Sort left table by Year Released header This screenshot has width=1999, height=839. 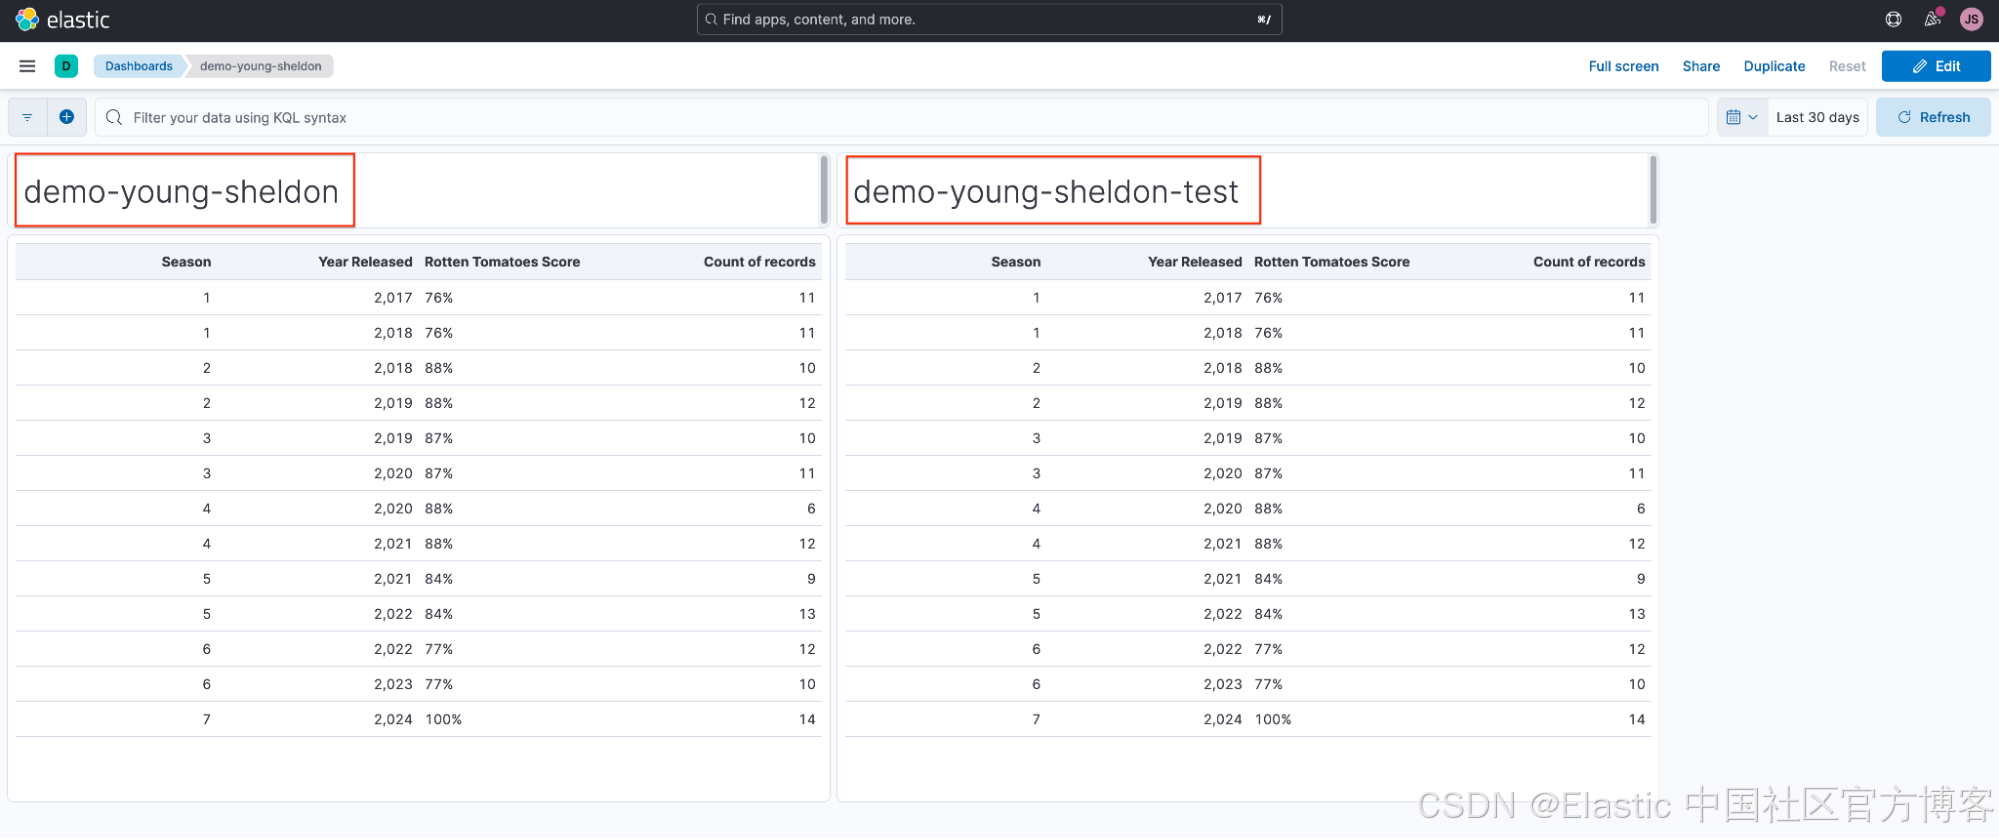365,262
